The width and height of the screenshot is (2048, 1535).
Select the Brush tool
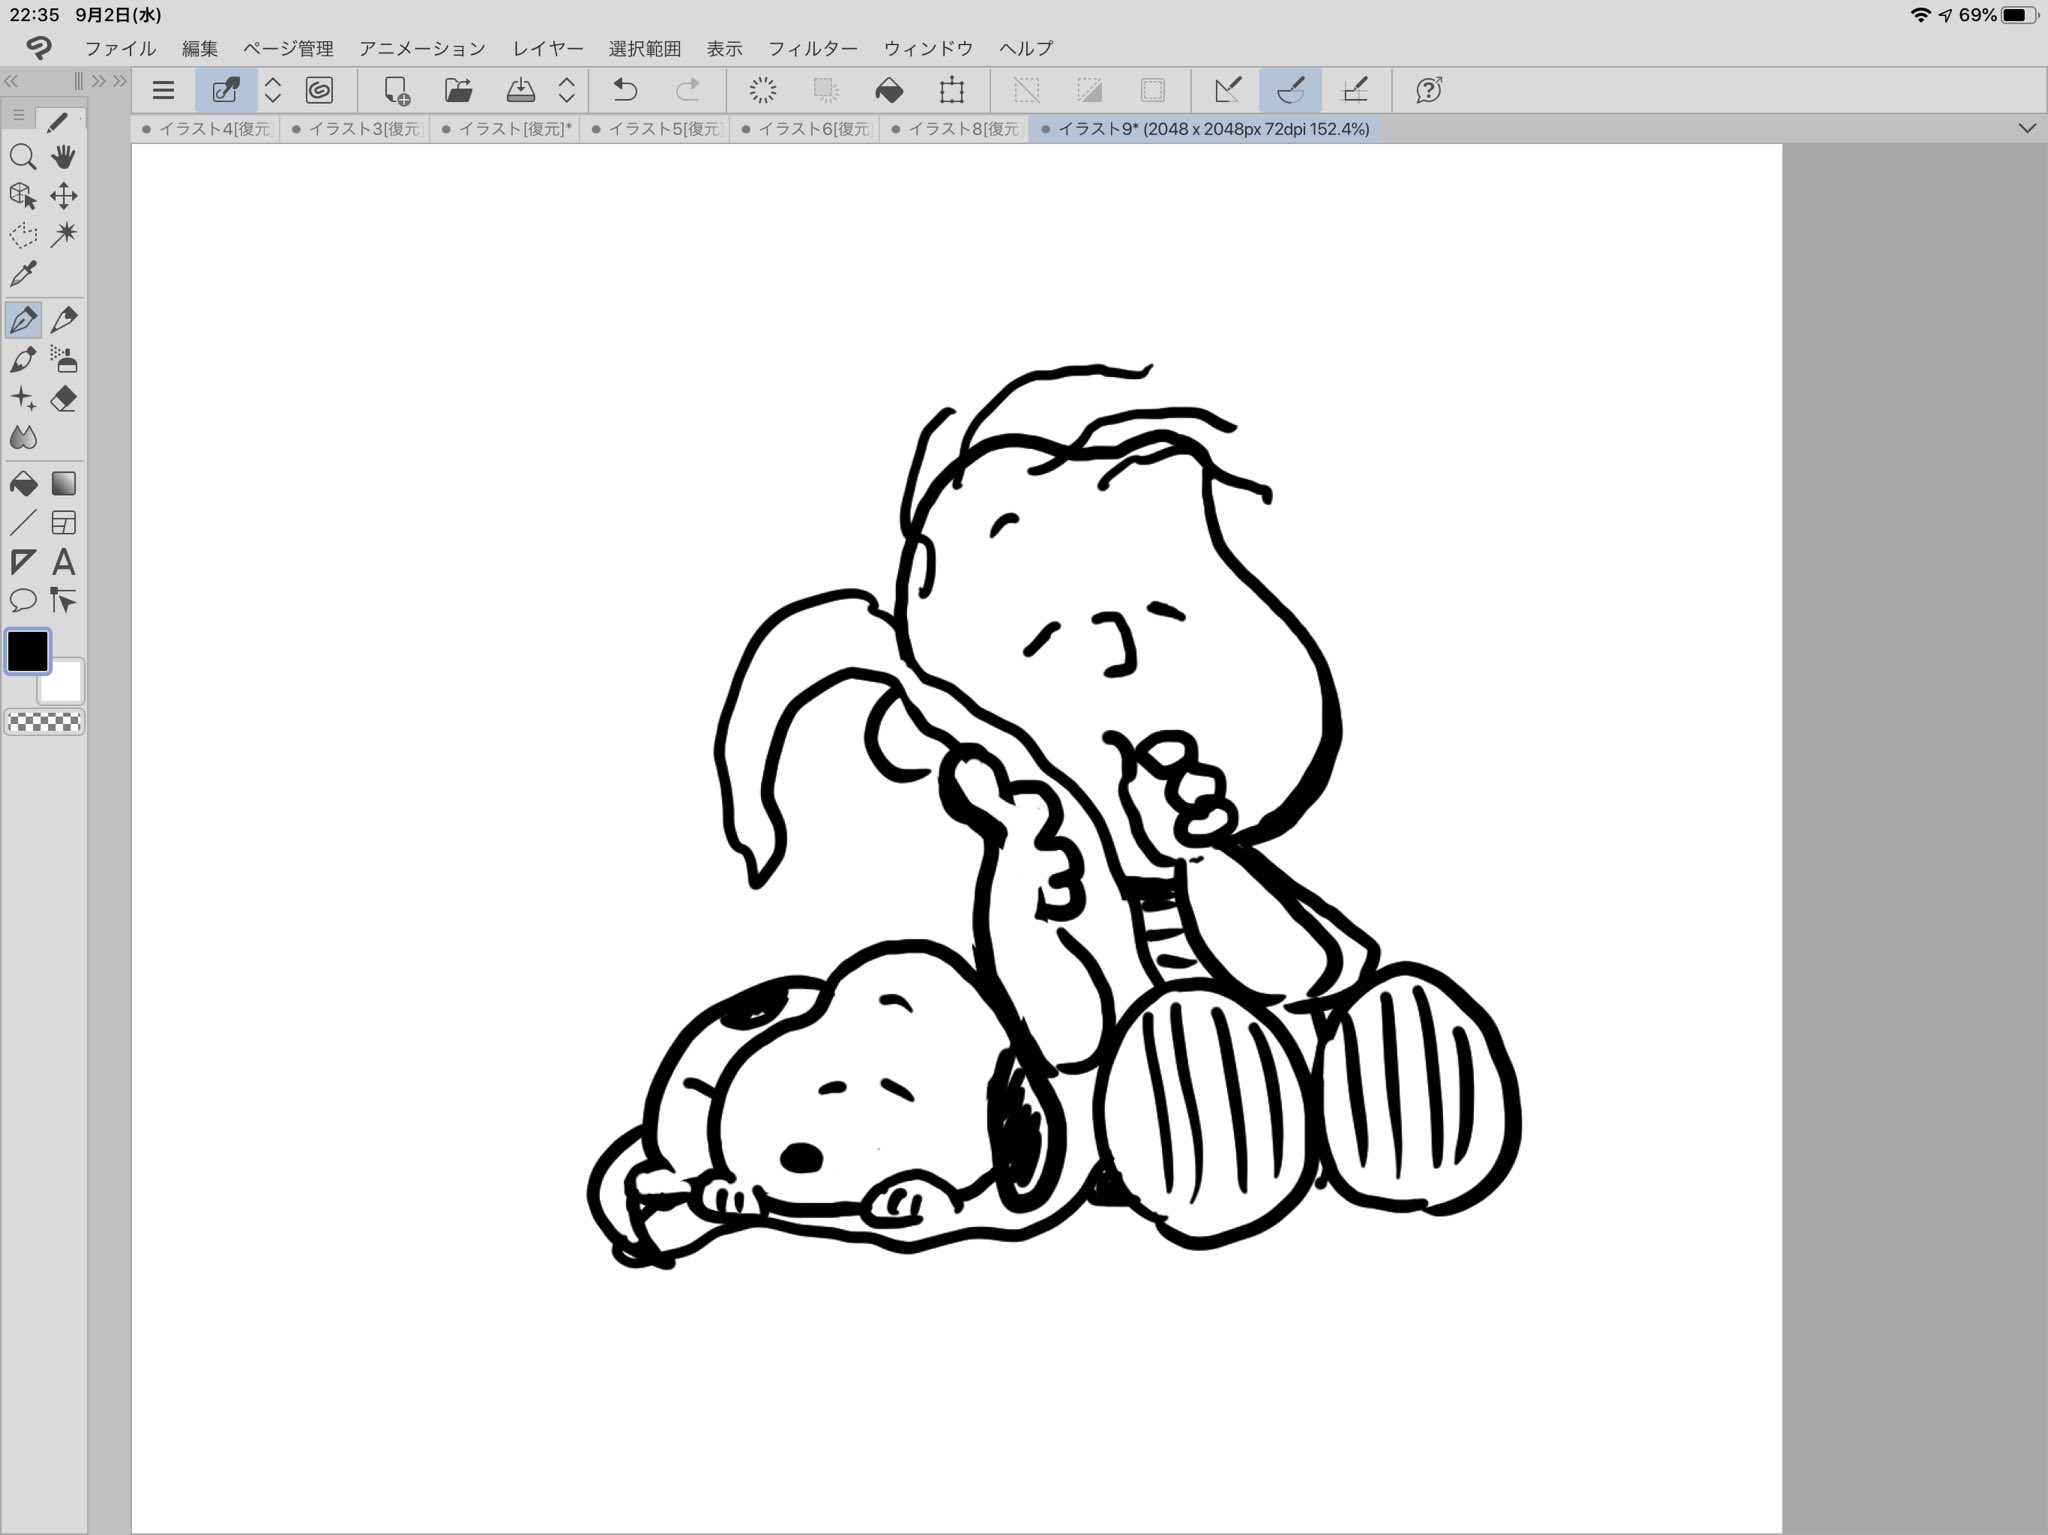click(23, 359)
